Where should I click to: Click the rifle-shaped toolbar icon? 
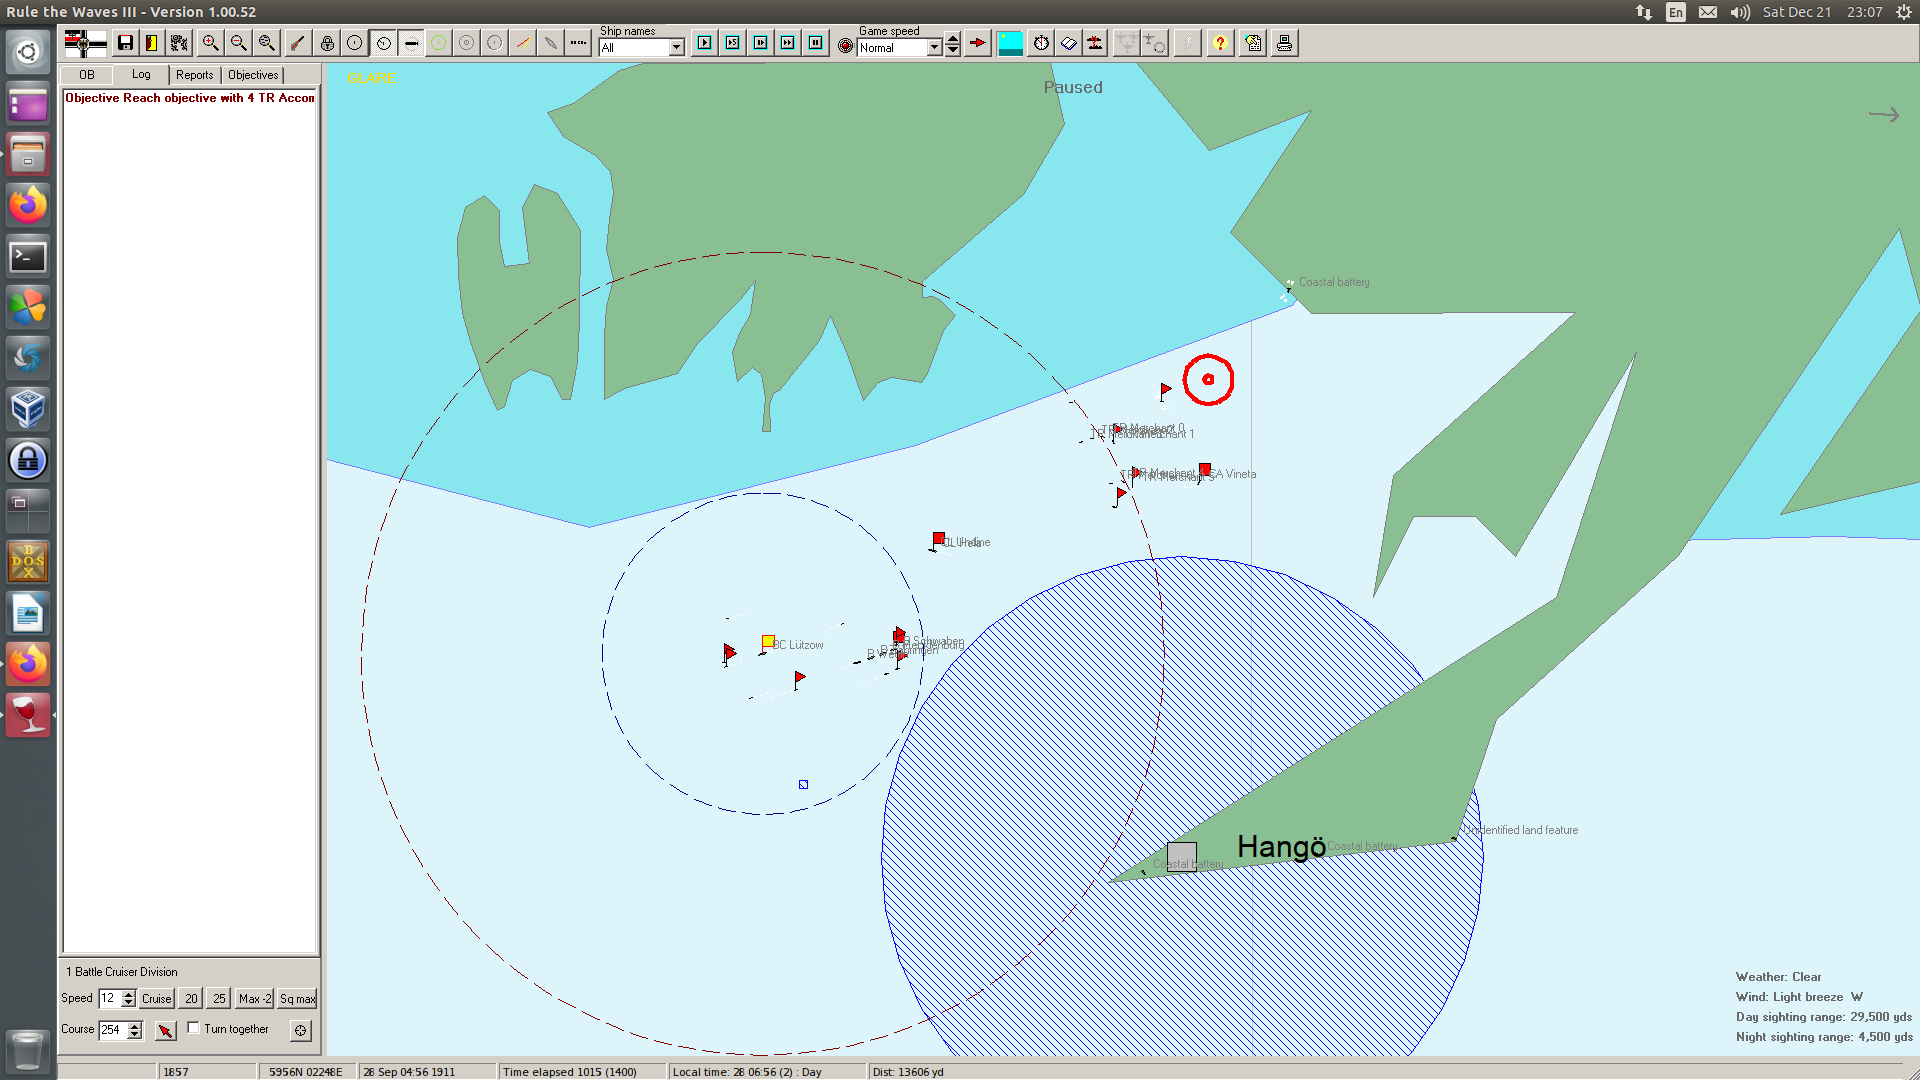click(x=298, y=43)
